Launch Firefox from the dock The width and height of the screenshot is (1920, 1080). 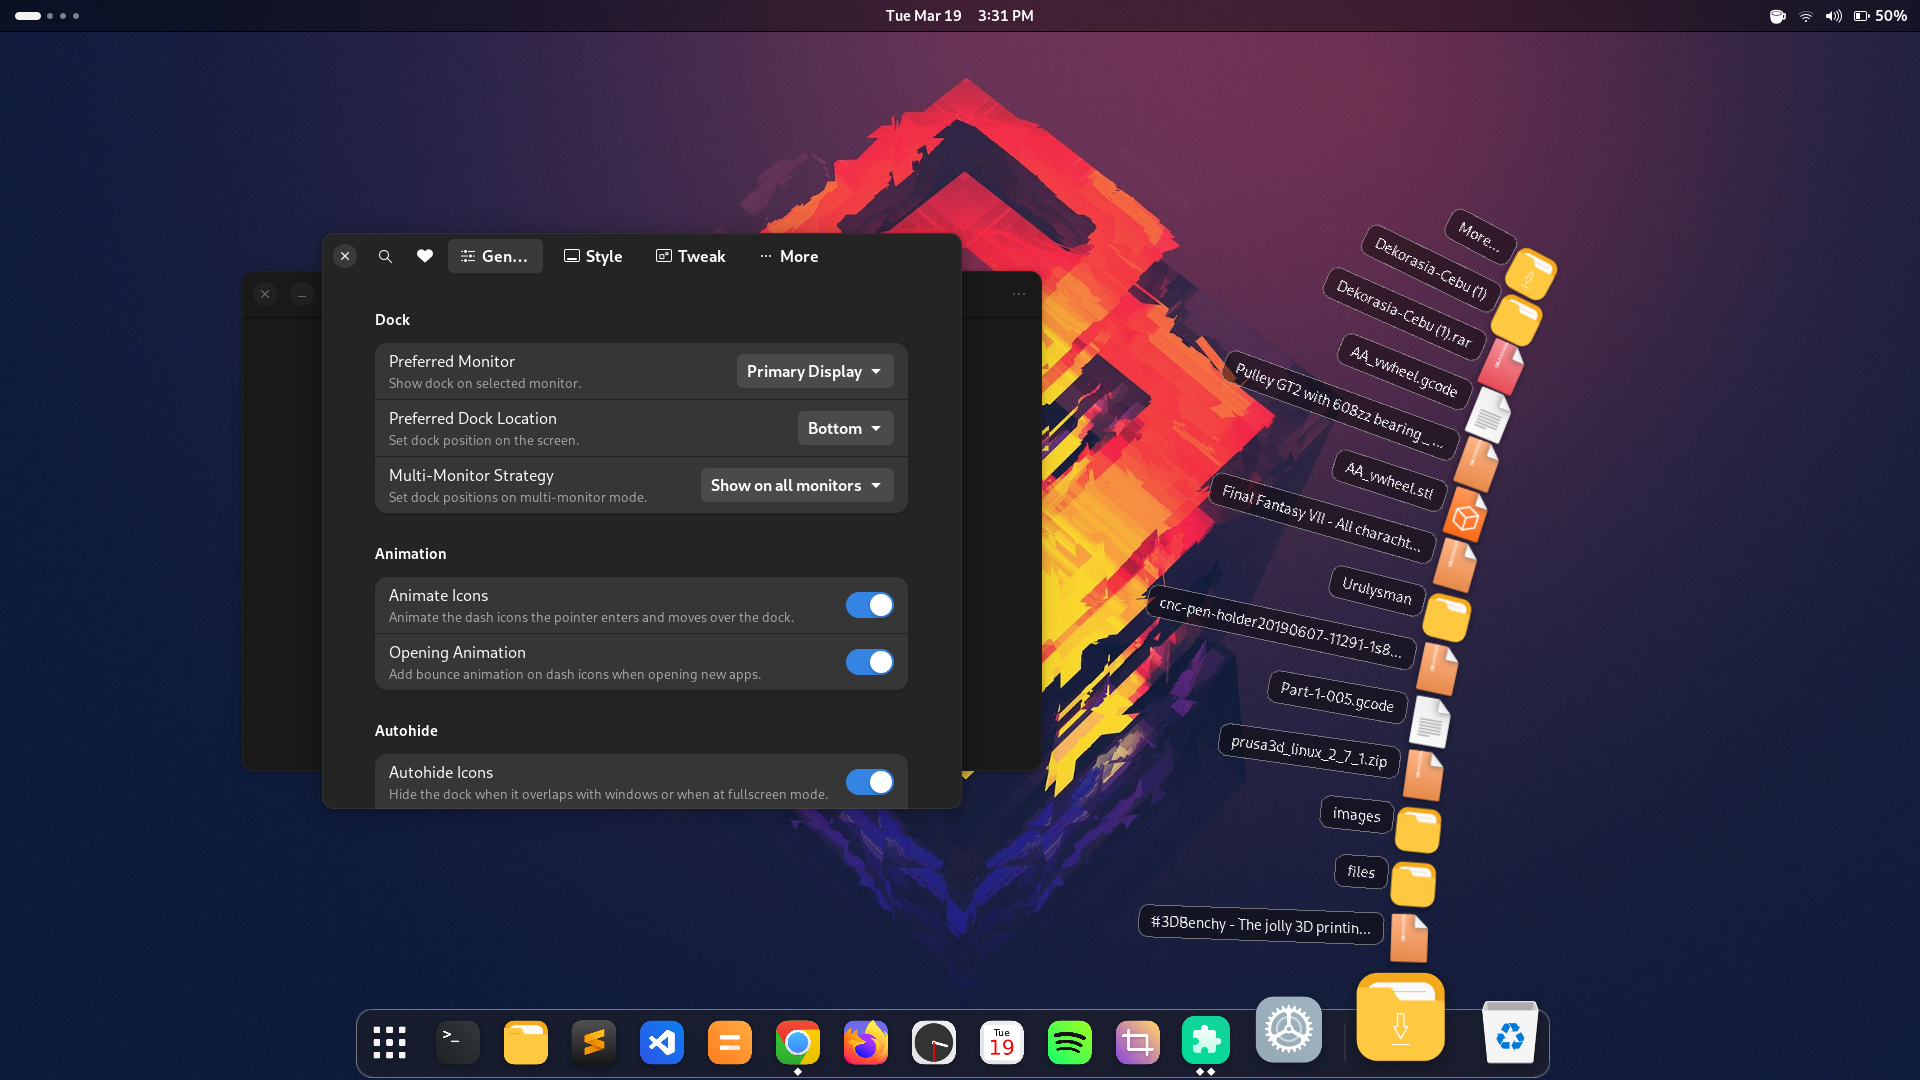[865, 1043]
